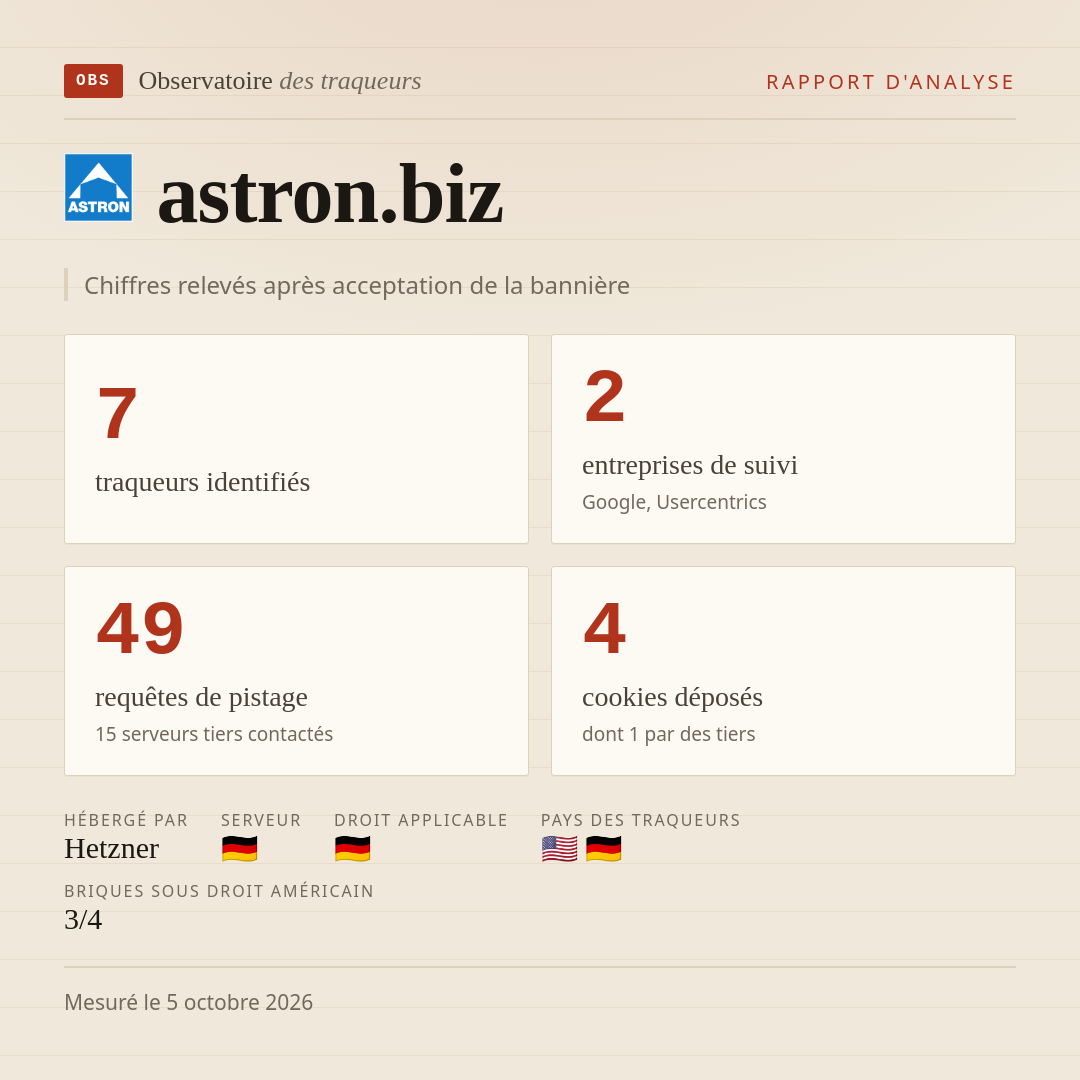Click the entreprises de suivi label
Image resolution: width=1080 pixels, height=1080 pixels.
[x=689, y=465]
